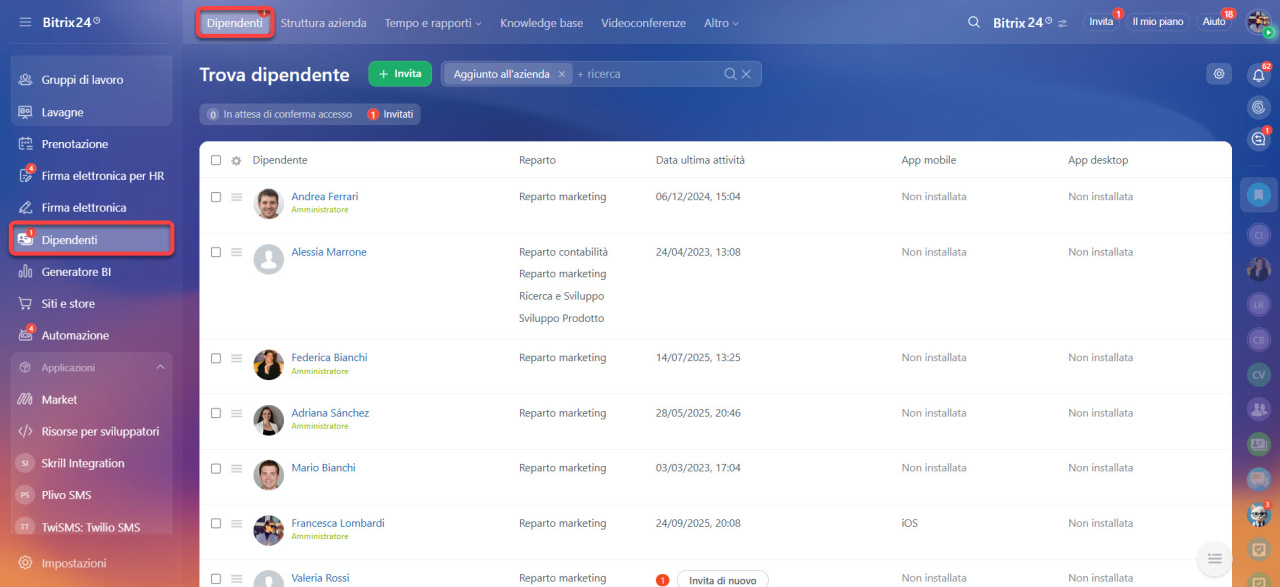Expand the Tempo e rapporti dropdown
The image size is (1280, 587).
[432, 23]
